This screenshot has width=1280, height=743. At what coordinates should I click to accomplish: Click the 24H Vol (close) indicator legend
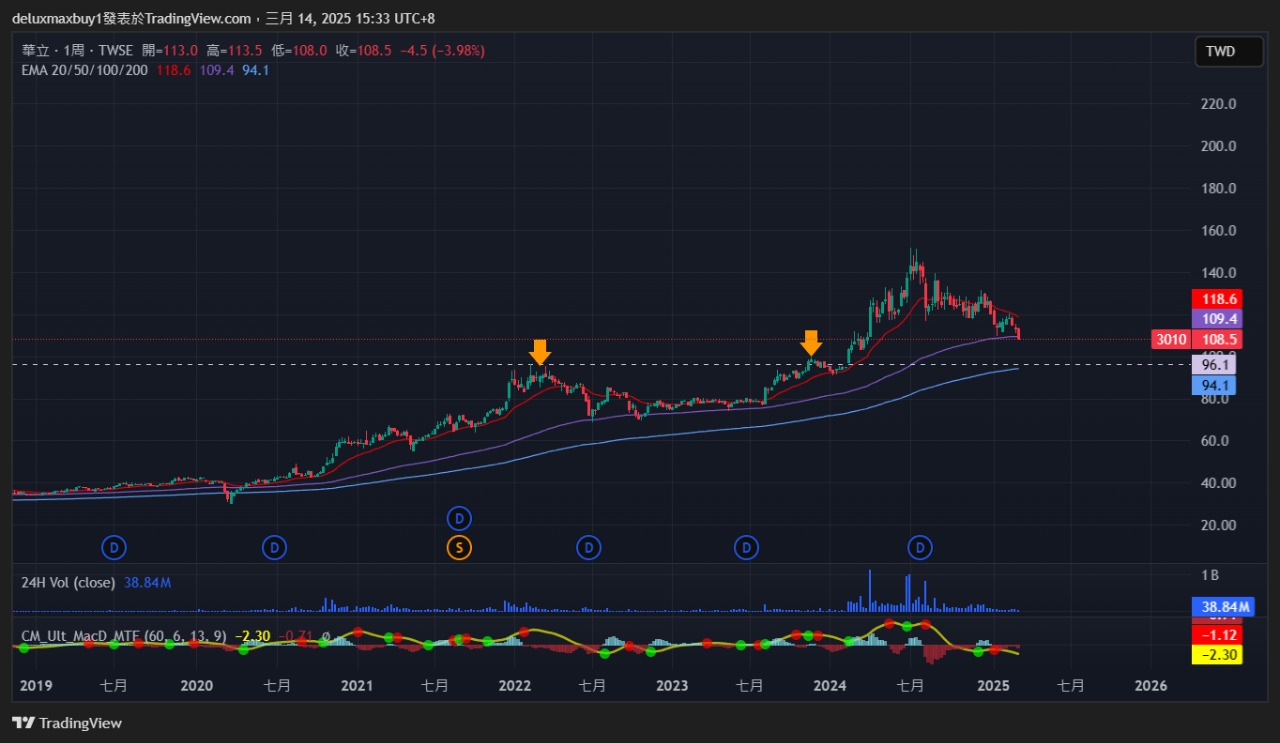pyautogui.click(x=68, y=582)
